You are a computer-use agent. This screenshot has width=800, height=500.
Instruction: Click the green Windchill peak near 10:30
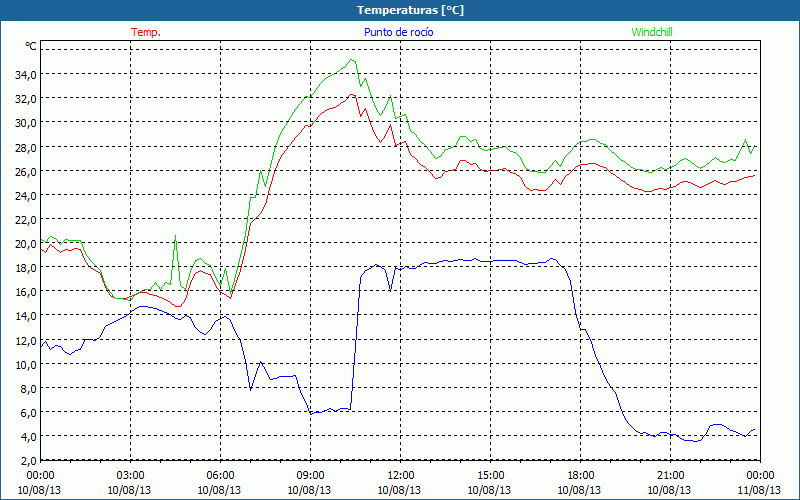pyautogui.click(x=351, y=60)
